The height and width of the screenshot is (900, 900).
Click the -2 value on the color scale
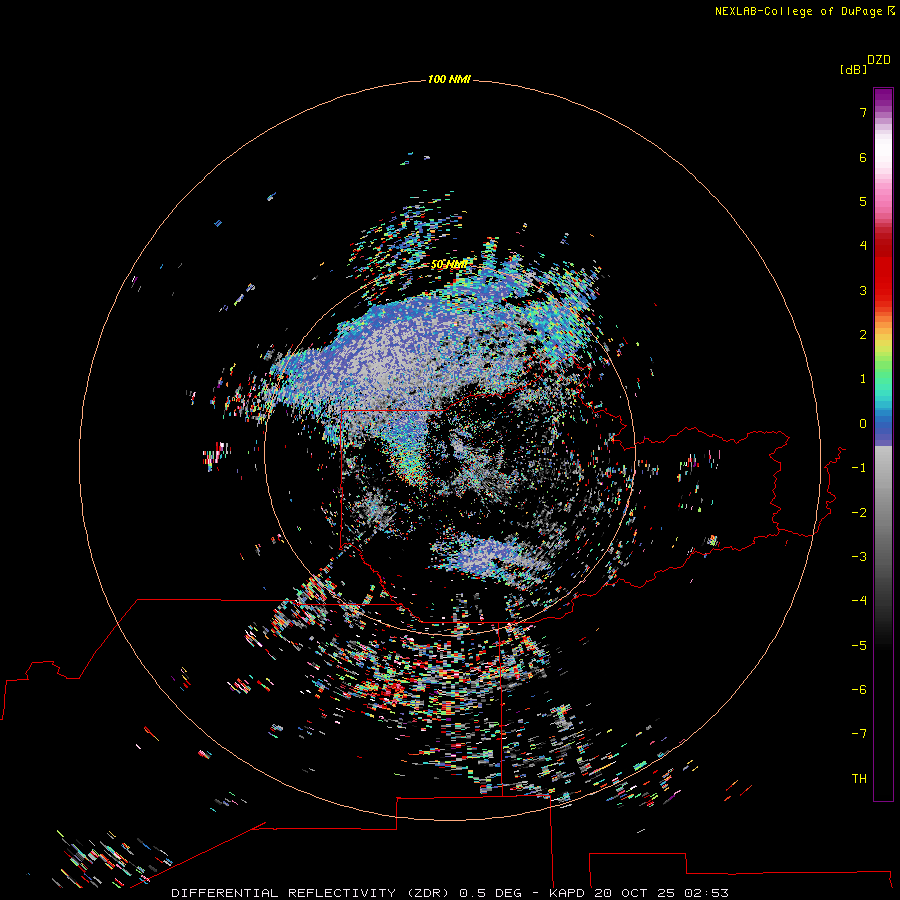(859, 513)
